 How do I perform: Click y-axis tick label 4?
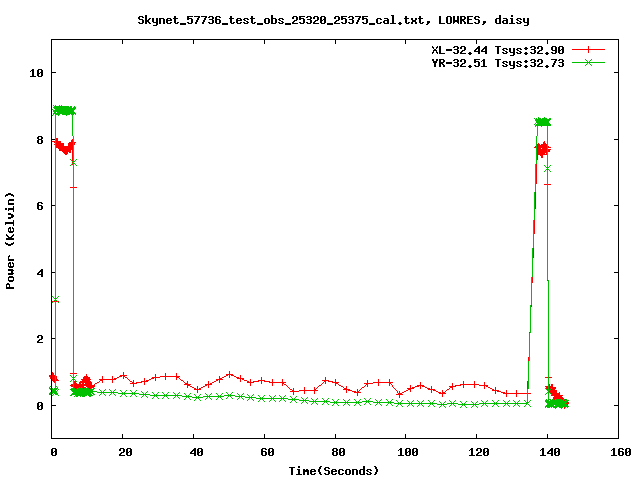(40, 273)
